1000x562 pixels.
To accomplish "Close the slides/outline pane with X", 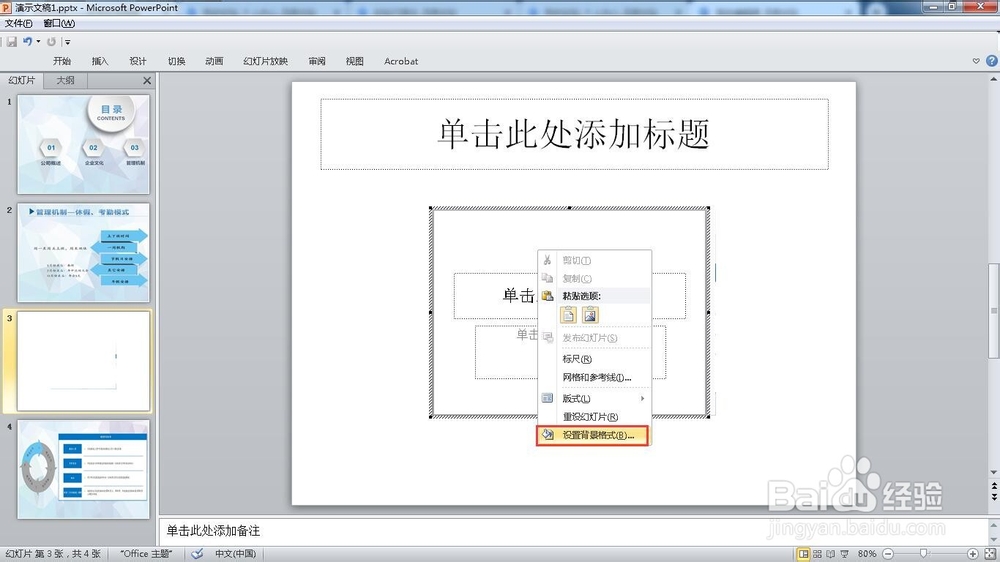I will 147,80.
